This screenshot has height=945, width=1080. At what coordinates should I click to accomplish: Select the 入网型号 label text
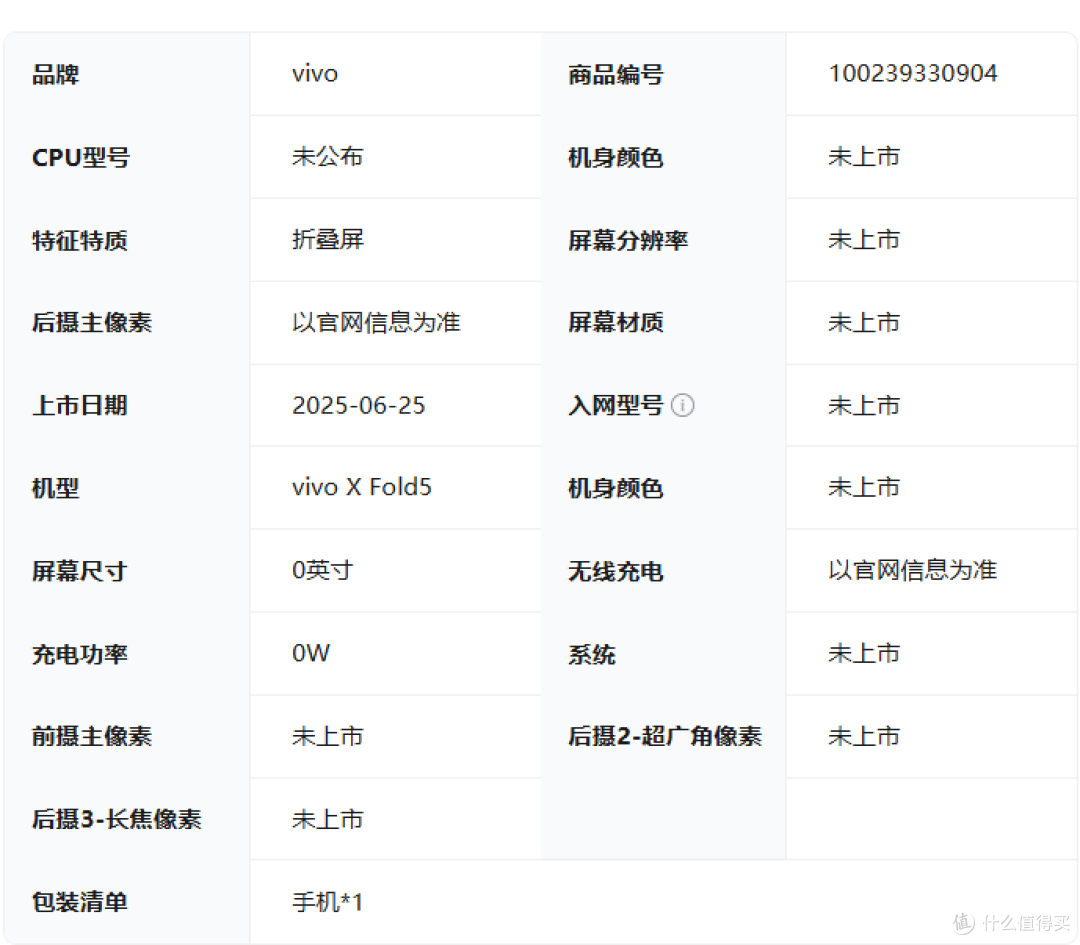coord(615,405)
